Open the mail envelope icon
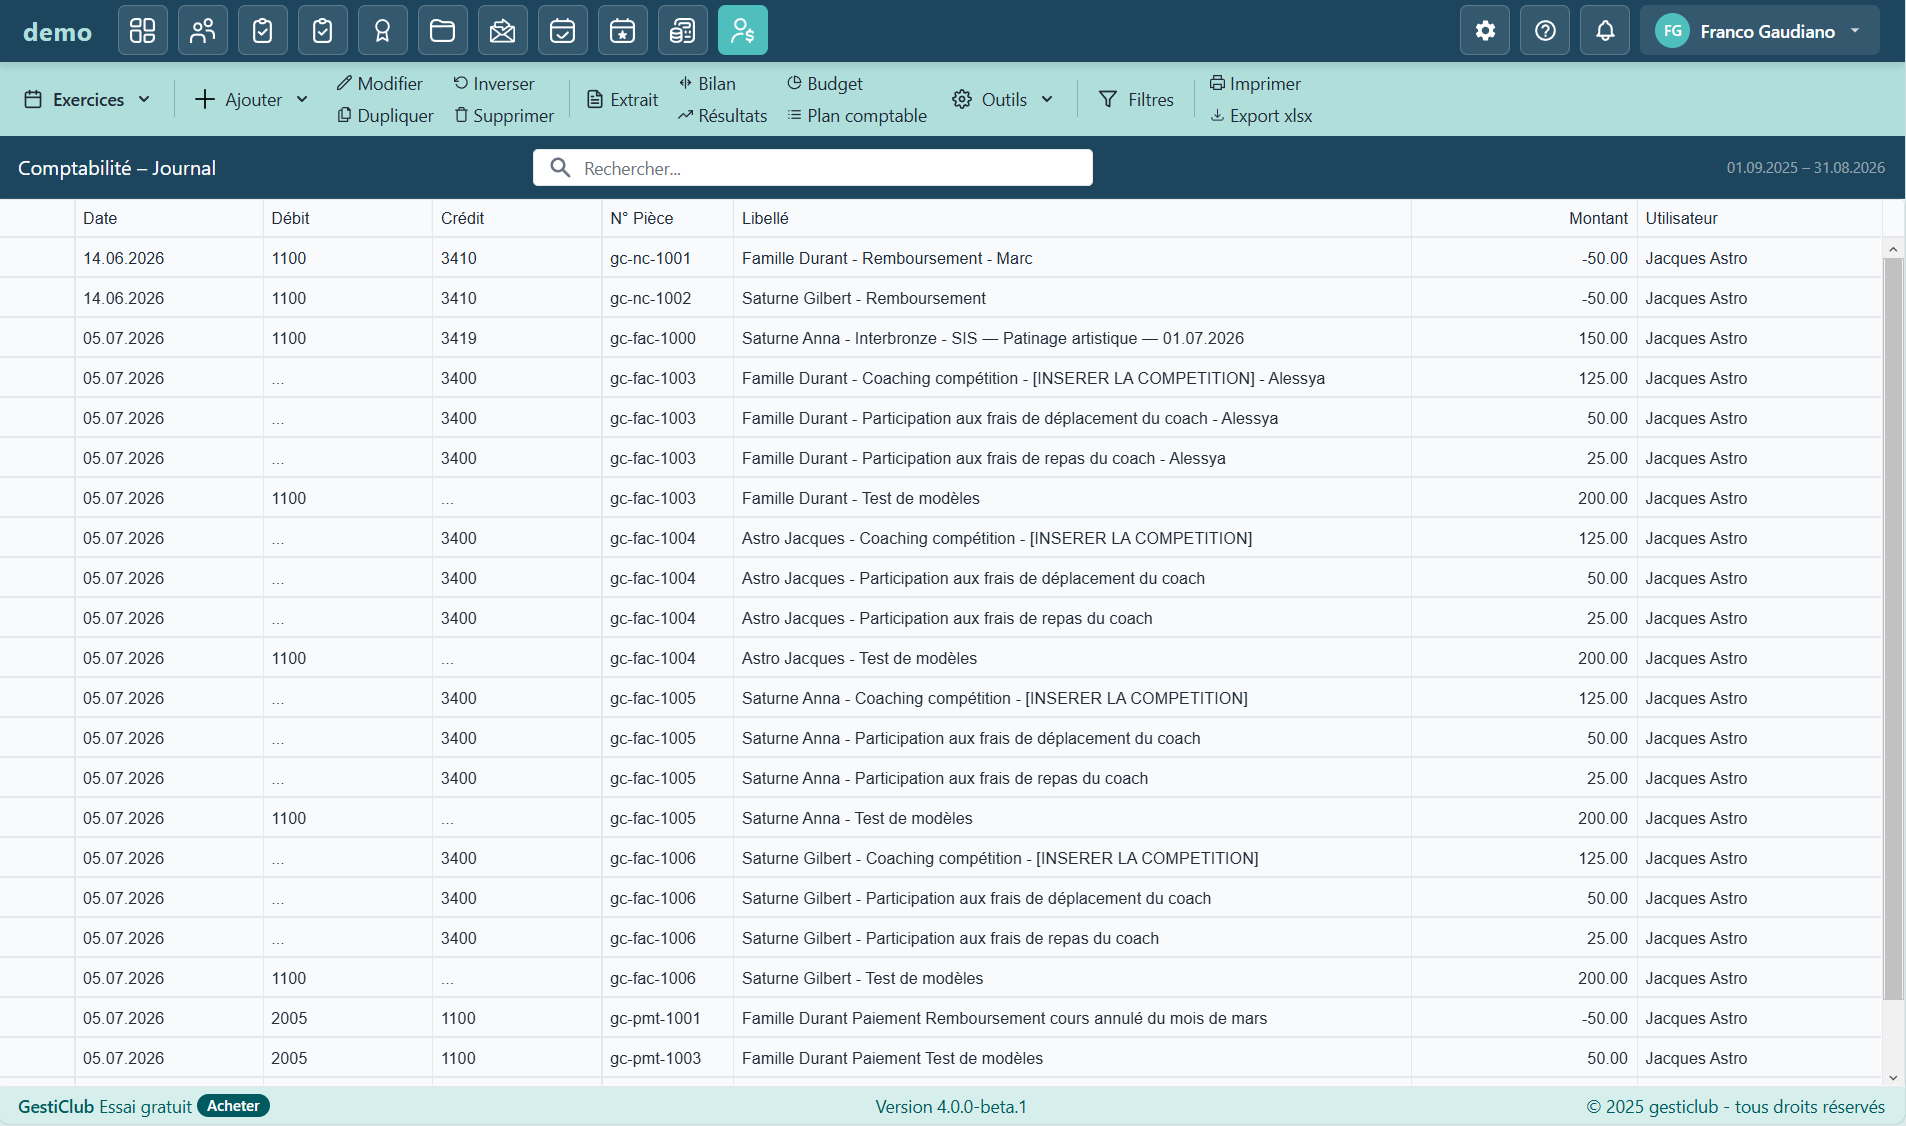Screen dimensions: 1906x1126 503,30
